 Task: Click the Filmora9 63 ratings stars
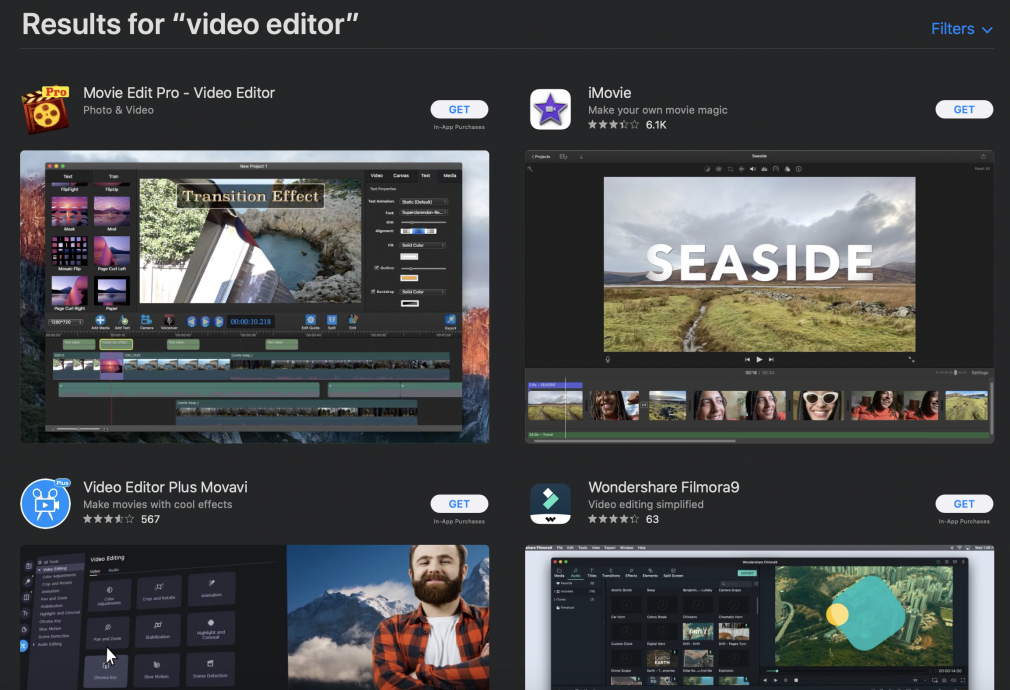[613, 519]
